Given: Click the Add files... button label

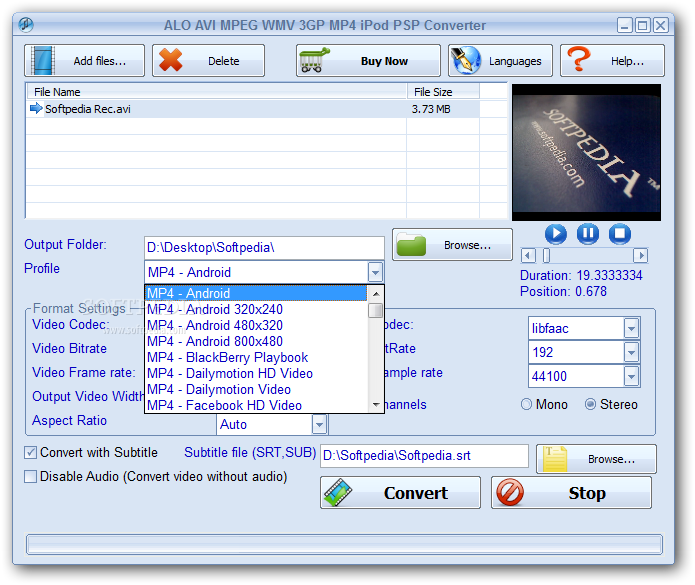Looking at the screenshot, I should pos(100,61).
